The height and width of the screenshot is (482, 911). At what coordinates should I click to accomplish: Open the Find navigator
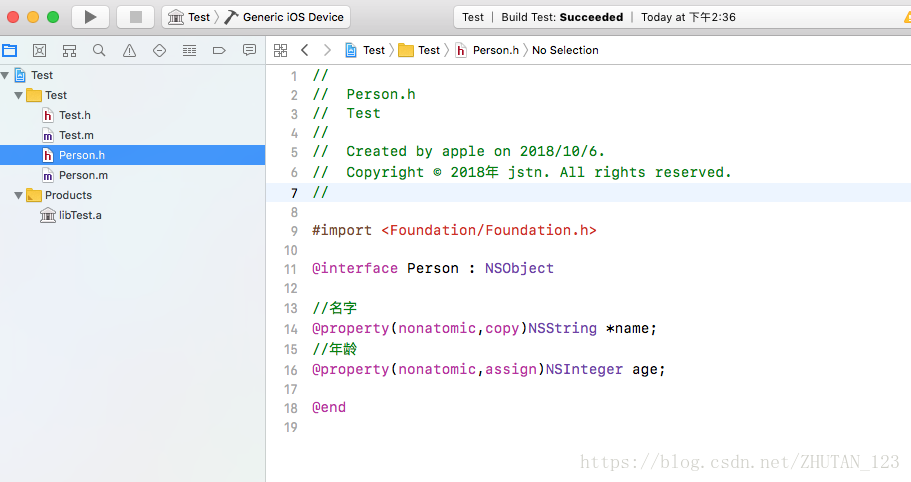coord(99,51)
